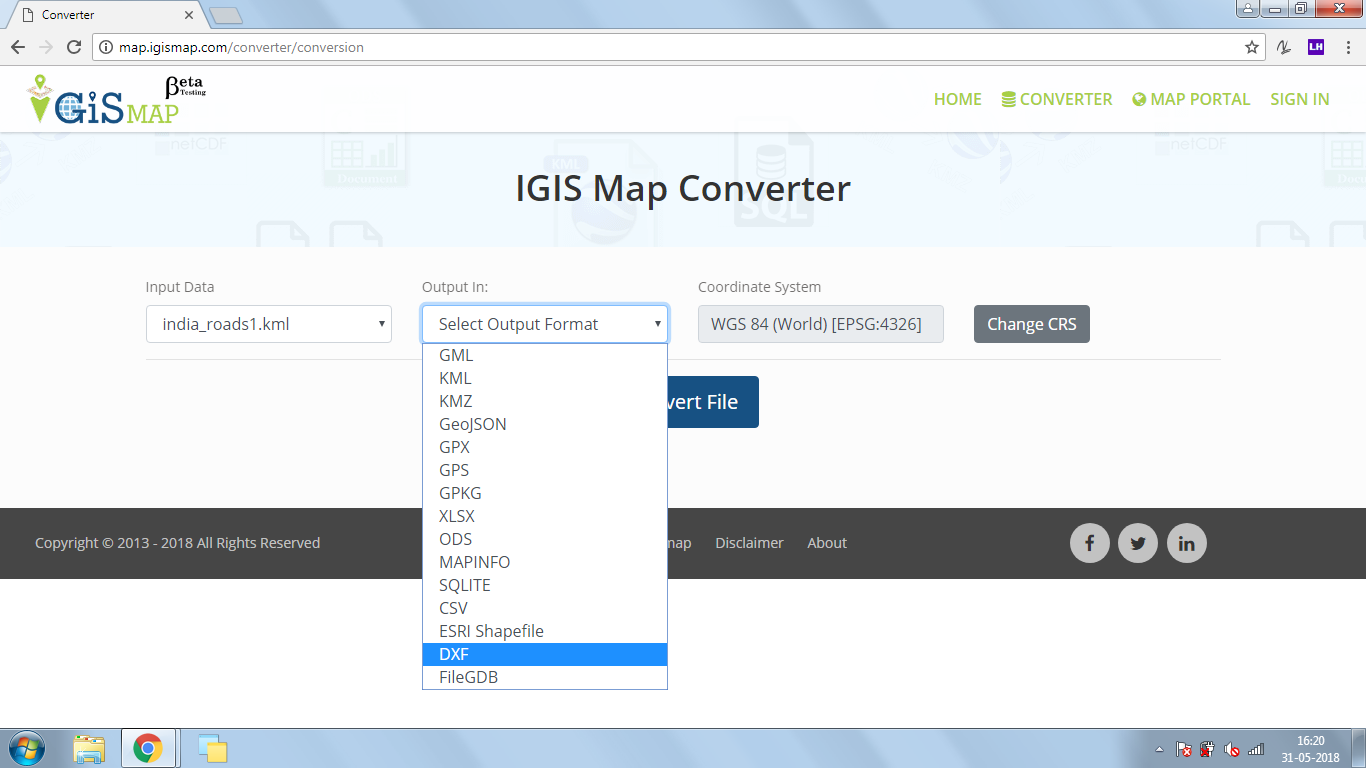Choose SQLITE output format
The width and height of the screenshot is (1366, 768).
pyautogui.click(x=545, y=585)
